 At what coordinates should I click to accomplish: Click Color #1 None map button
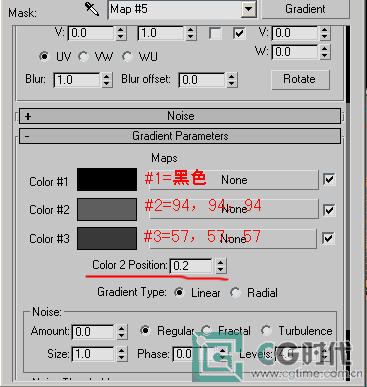(x=234, y=180)
